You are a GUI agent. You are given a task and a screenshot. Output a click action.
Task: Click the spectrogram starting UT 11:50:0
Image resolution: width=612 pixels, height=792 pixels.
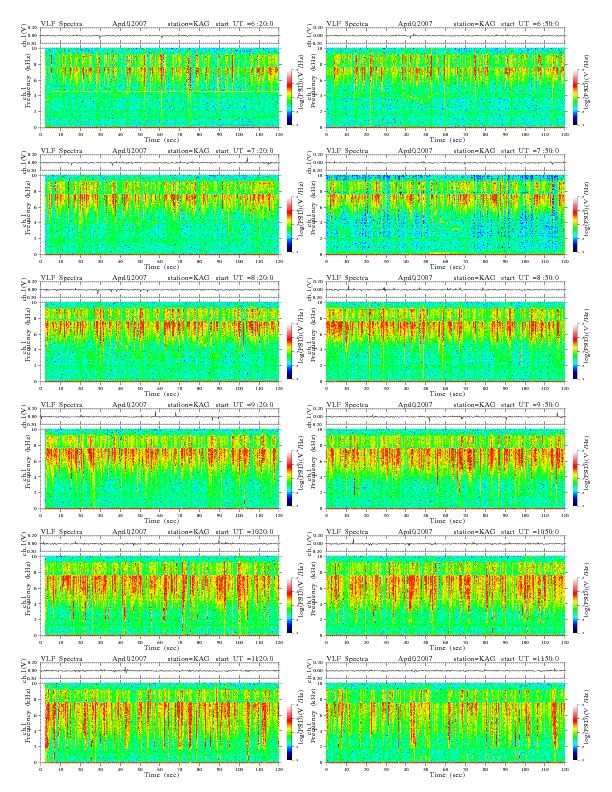coord(445,723)
